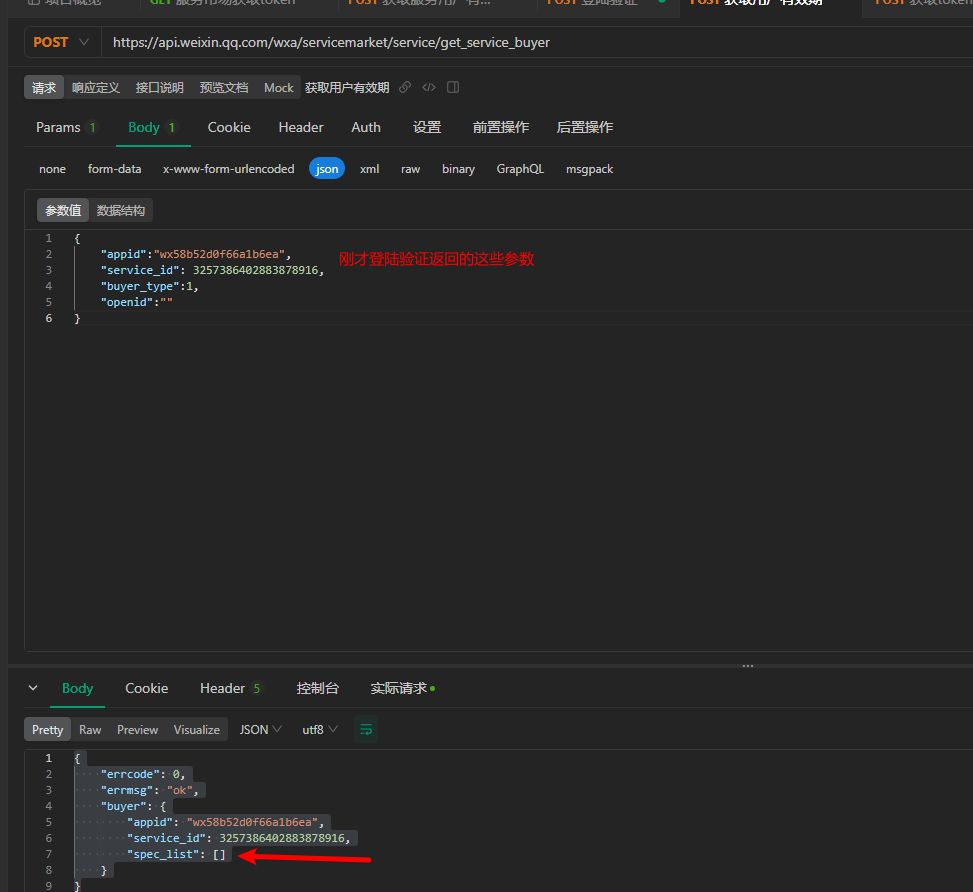This screenshot has height=892, width=973.
Task: Click the "openid" line in request body
Action: tap(137, 302)
